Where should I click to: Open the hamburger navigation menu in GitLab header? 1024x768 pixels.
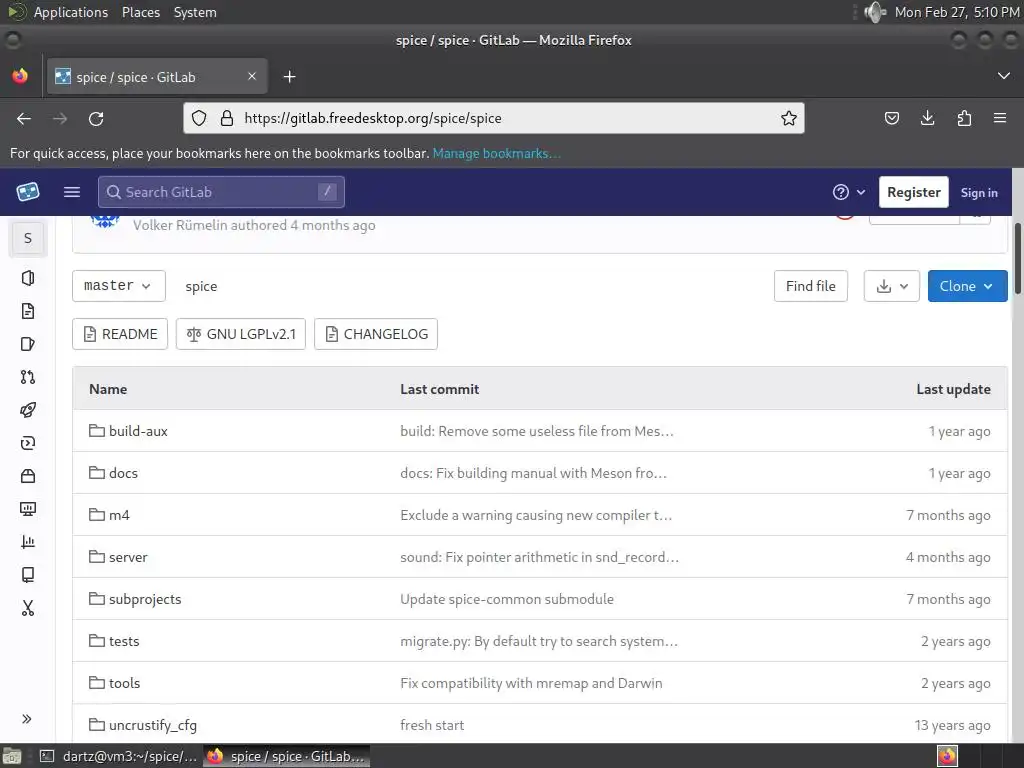coord(72,192)
